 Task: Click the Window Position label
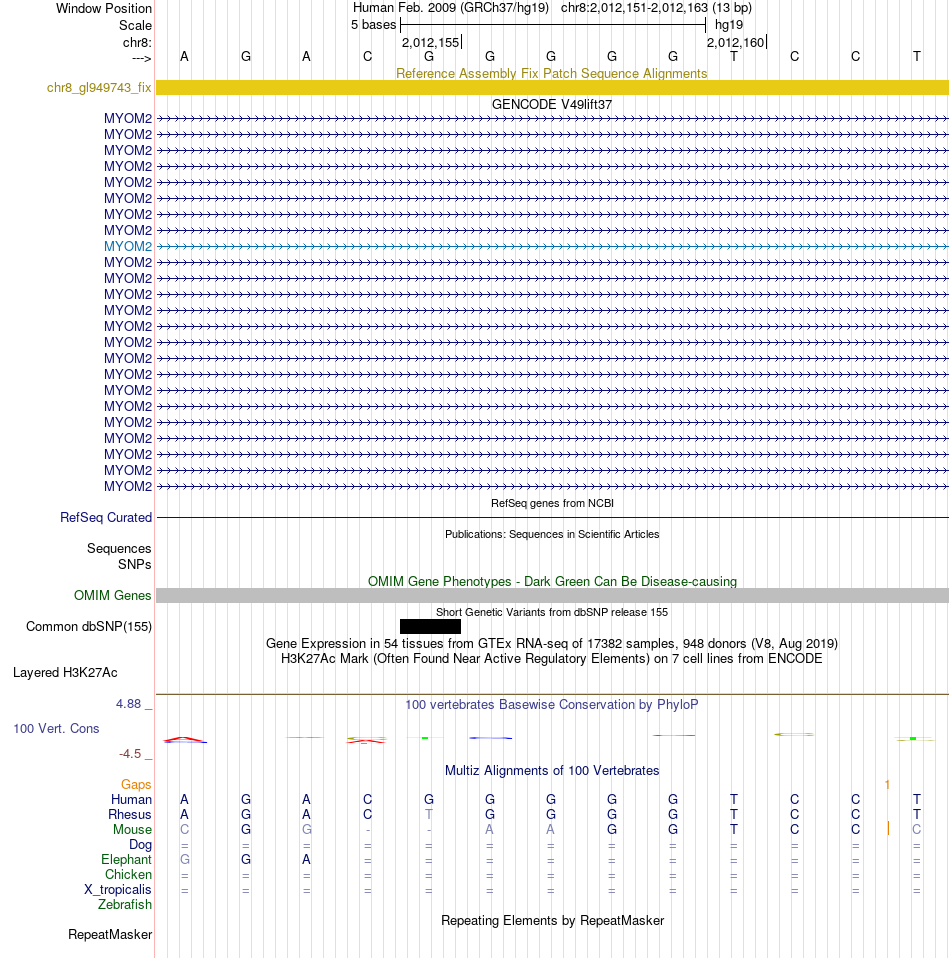point(104,9)
